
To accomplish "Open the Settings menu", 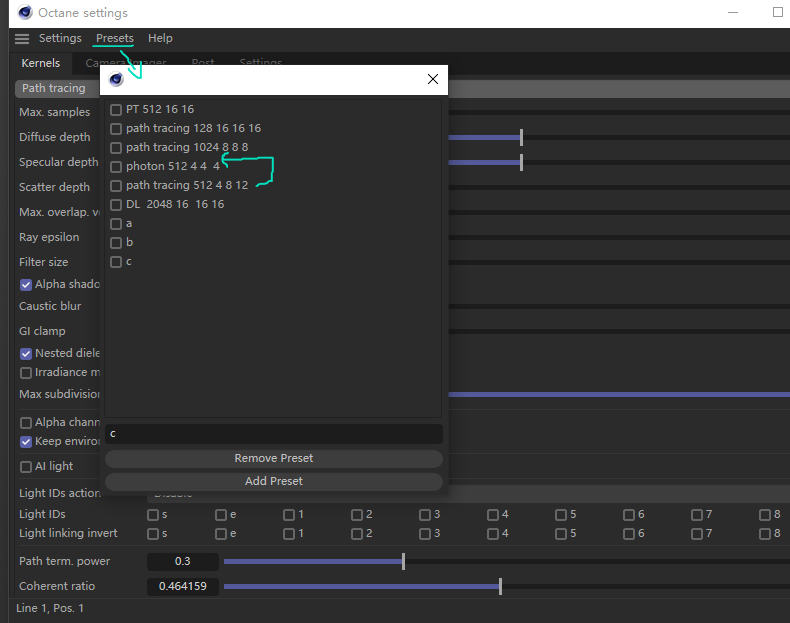I will pyautogui.click(x=60, y=38).
